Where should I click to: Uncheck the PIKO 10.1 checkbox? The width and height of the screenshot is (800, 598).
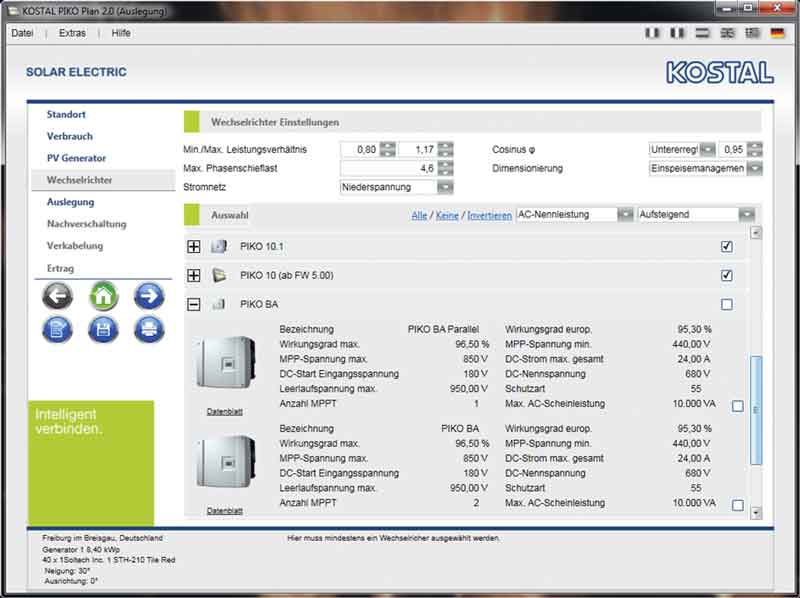pos(727,246)
